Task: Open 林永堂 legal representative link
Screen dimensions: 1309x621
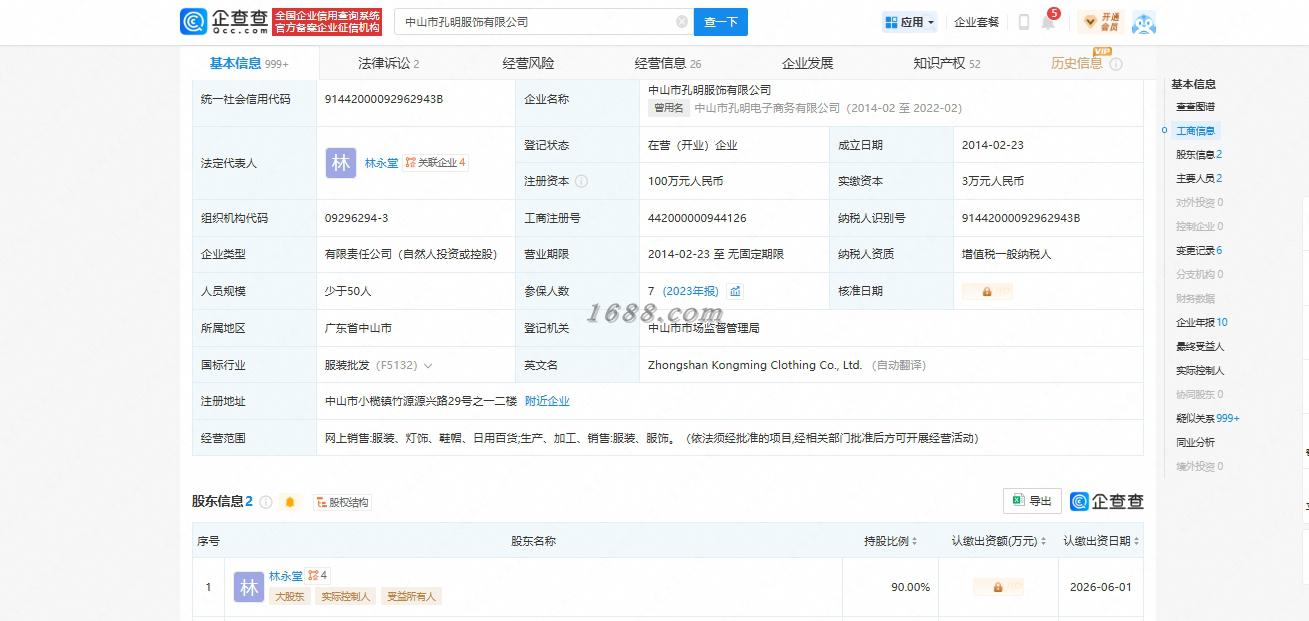Action: coord(381,163)
